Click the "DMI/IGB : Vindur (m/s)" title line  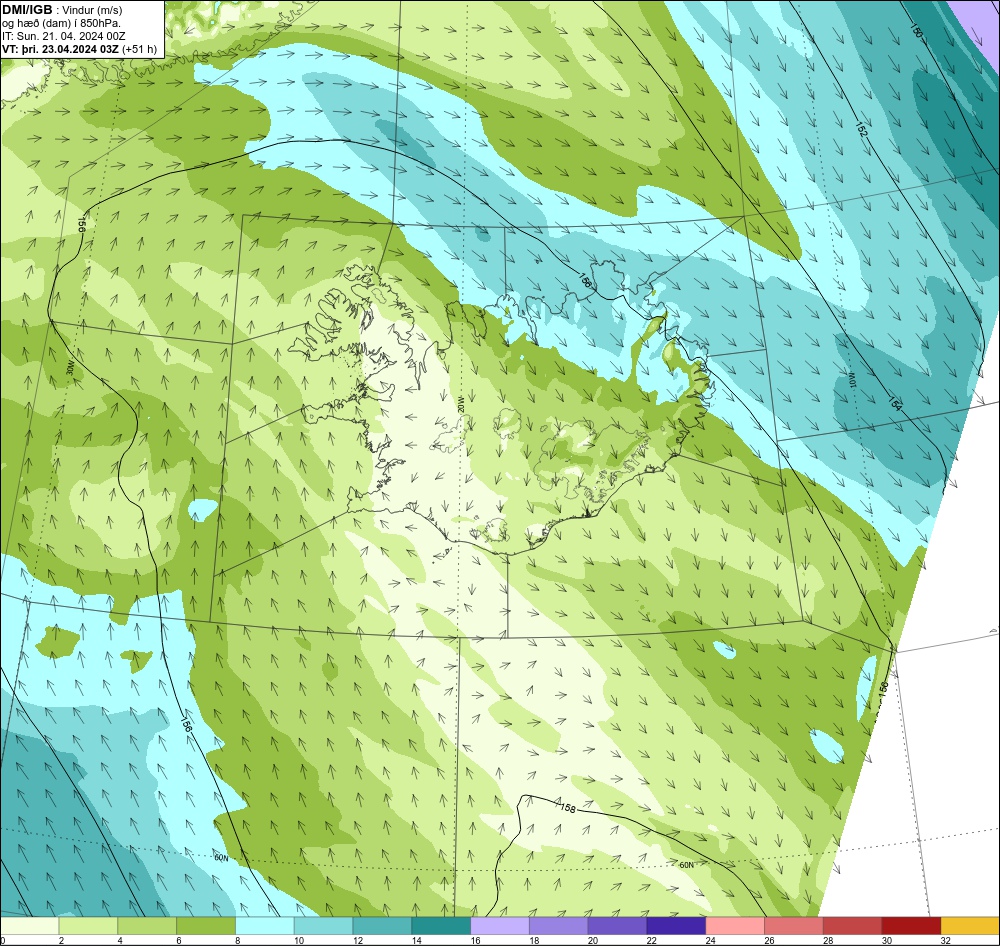[62, 10]
